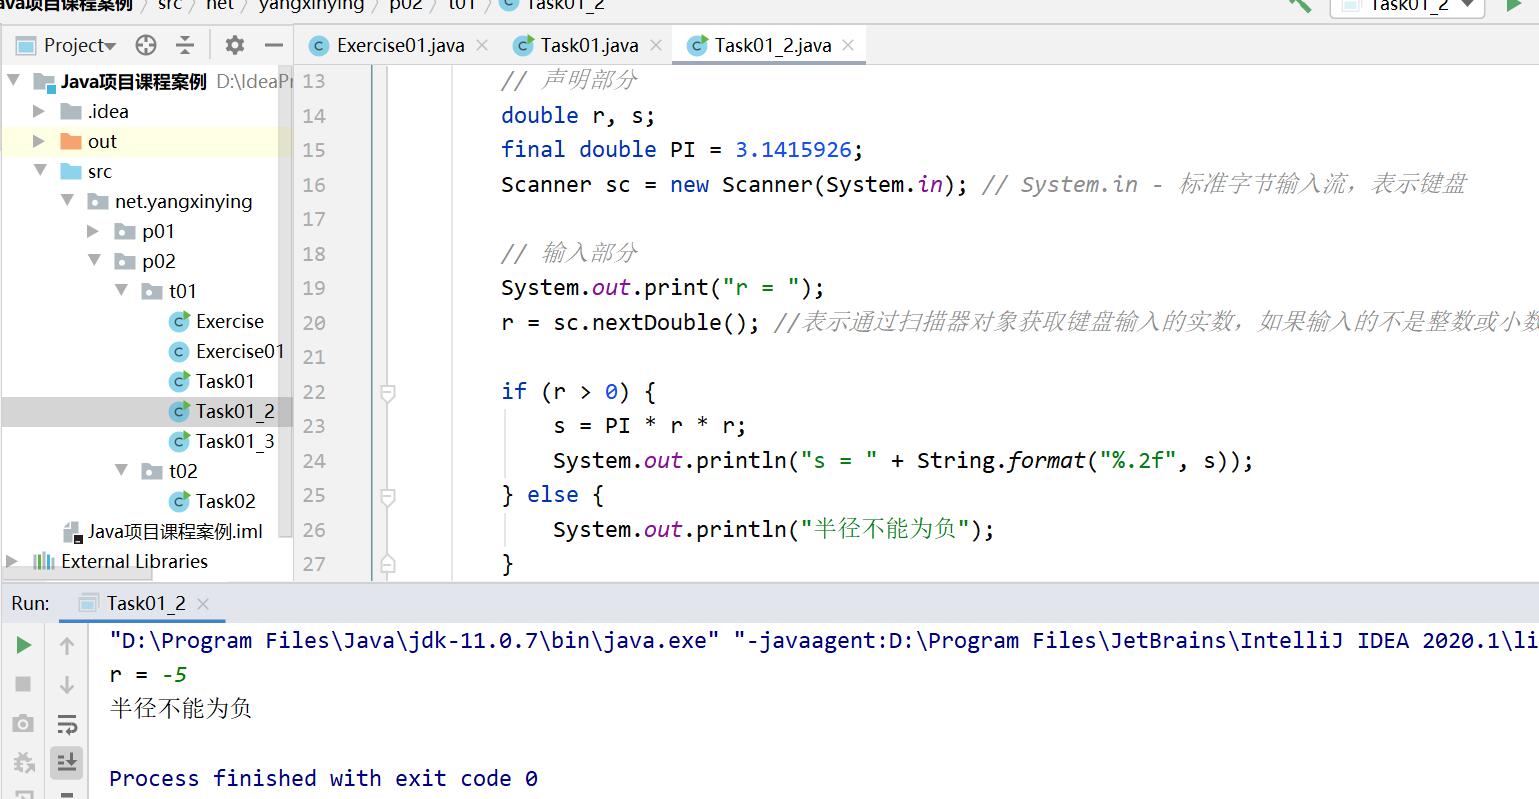Image resolution: width=1539 pixels, height=799 pixels.
Task: Collapse the t01 package
Action: pyautogui.click(x=122, y=291)
